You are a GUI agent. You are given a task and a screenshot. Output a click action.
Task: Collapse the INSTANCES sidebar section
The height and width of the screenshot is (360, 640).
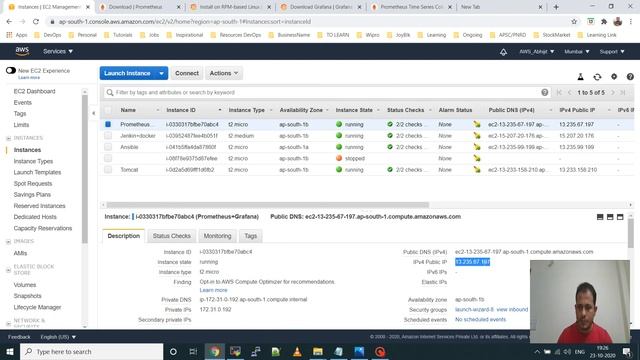9,138
